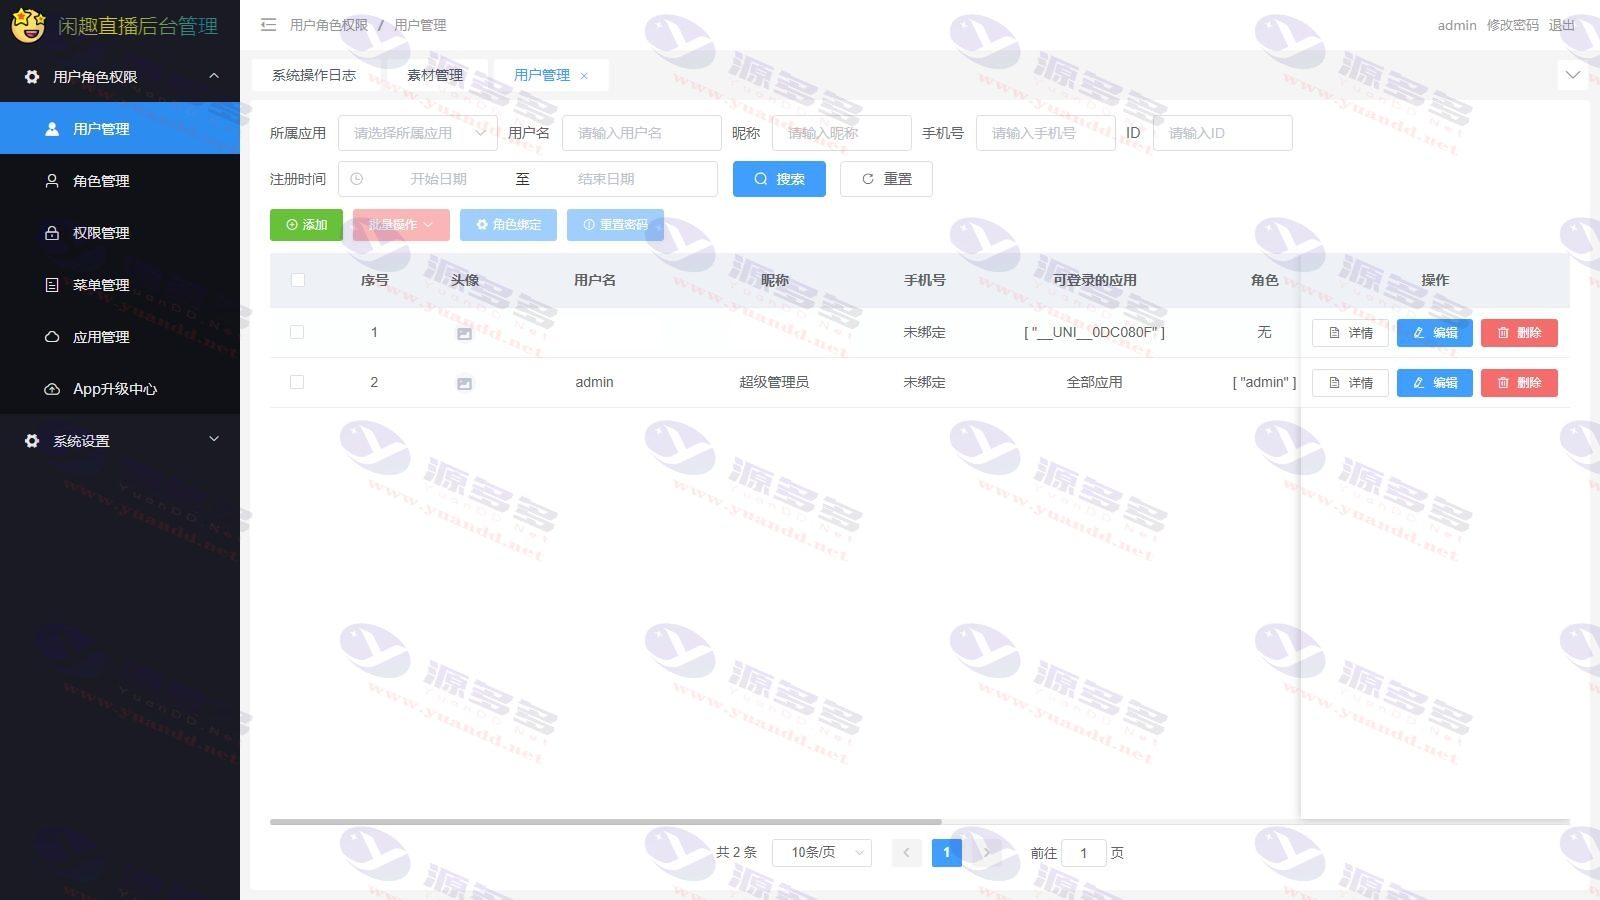Image resolution: width=1600 pixels, height=900 pixels.
Task: Click the gear icon beside 系统设置
Action: (32, 441)
